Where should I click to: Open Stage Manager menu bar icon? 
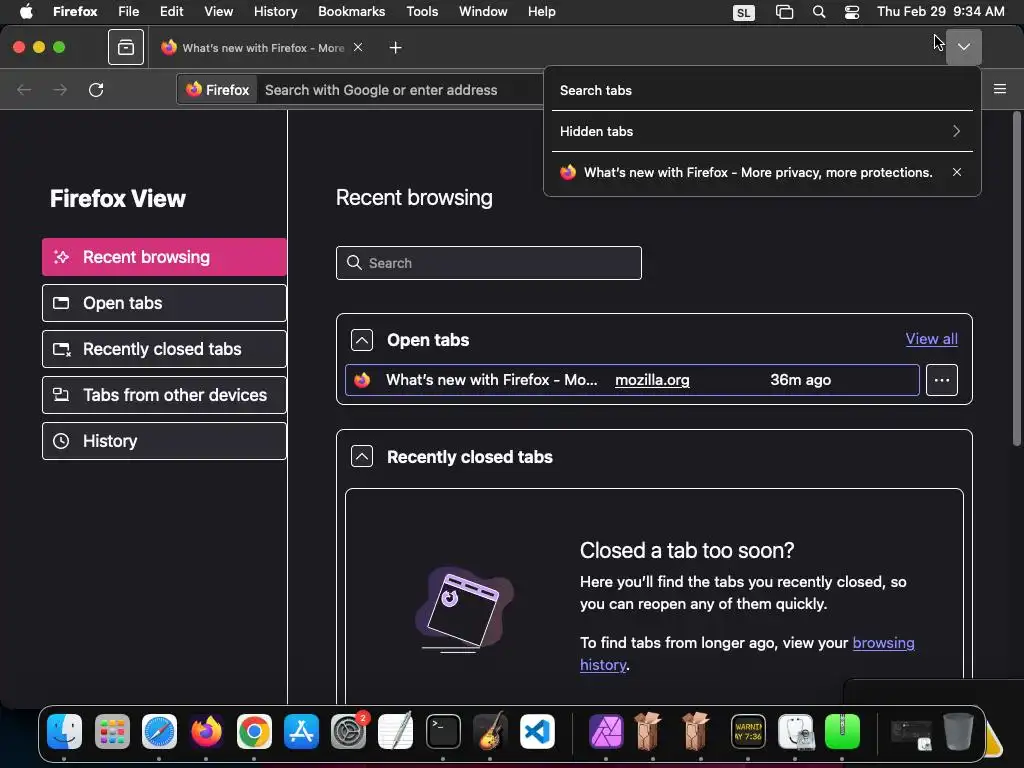pos(784,12)
